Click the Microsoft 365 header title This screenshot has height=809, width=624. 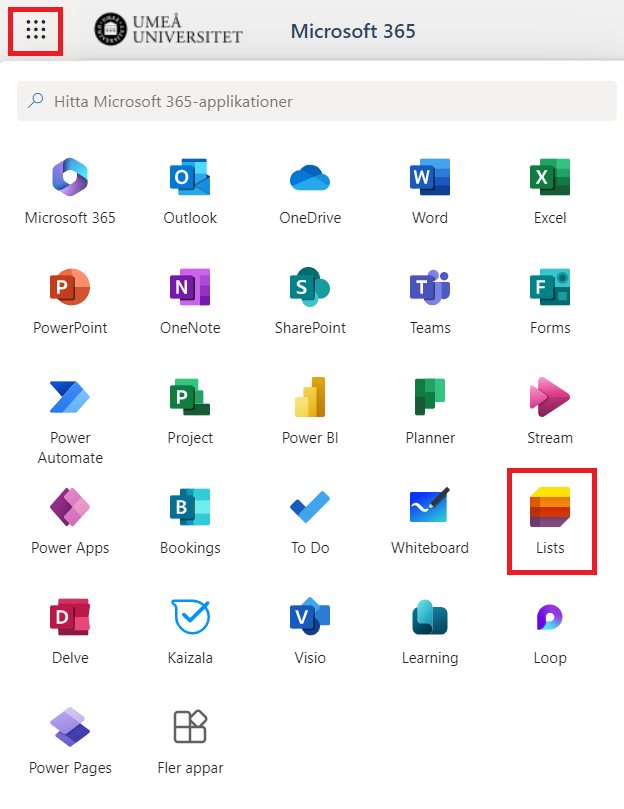(x=353, y=31)
